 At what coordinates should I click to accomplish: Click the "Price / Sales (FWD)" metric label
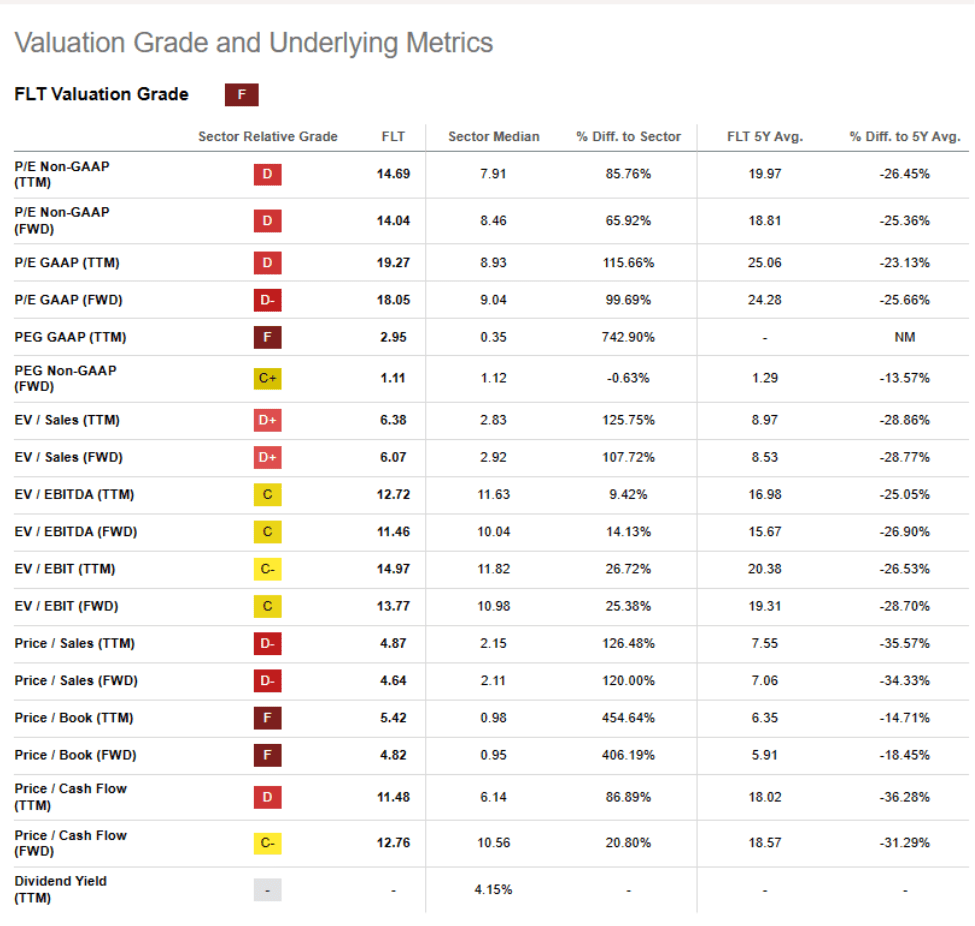[x=76, y=681]
